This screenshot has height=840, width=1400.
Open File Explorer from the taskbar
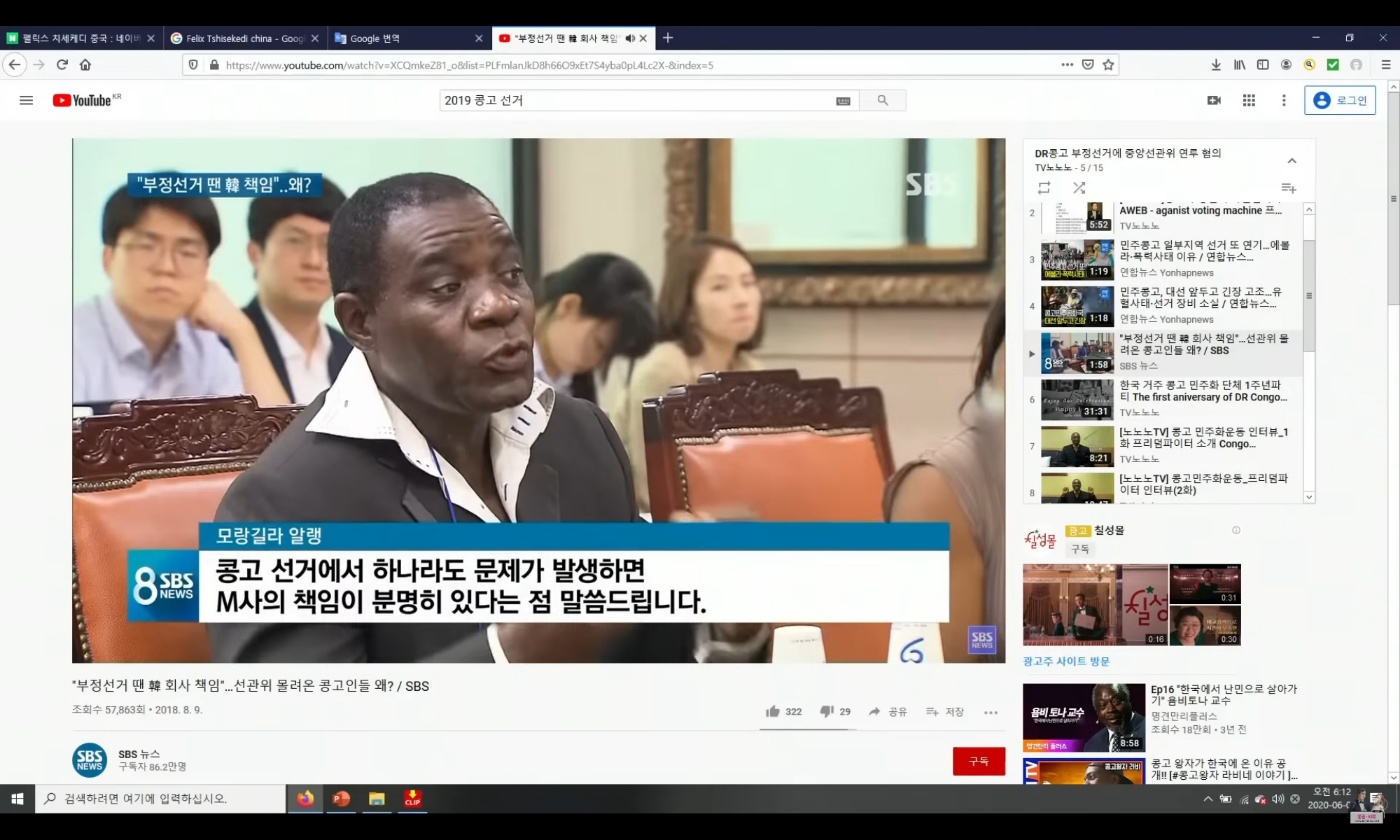tap(377, 798)
